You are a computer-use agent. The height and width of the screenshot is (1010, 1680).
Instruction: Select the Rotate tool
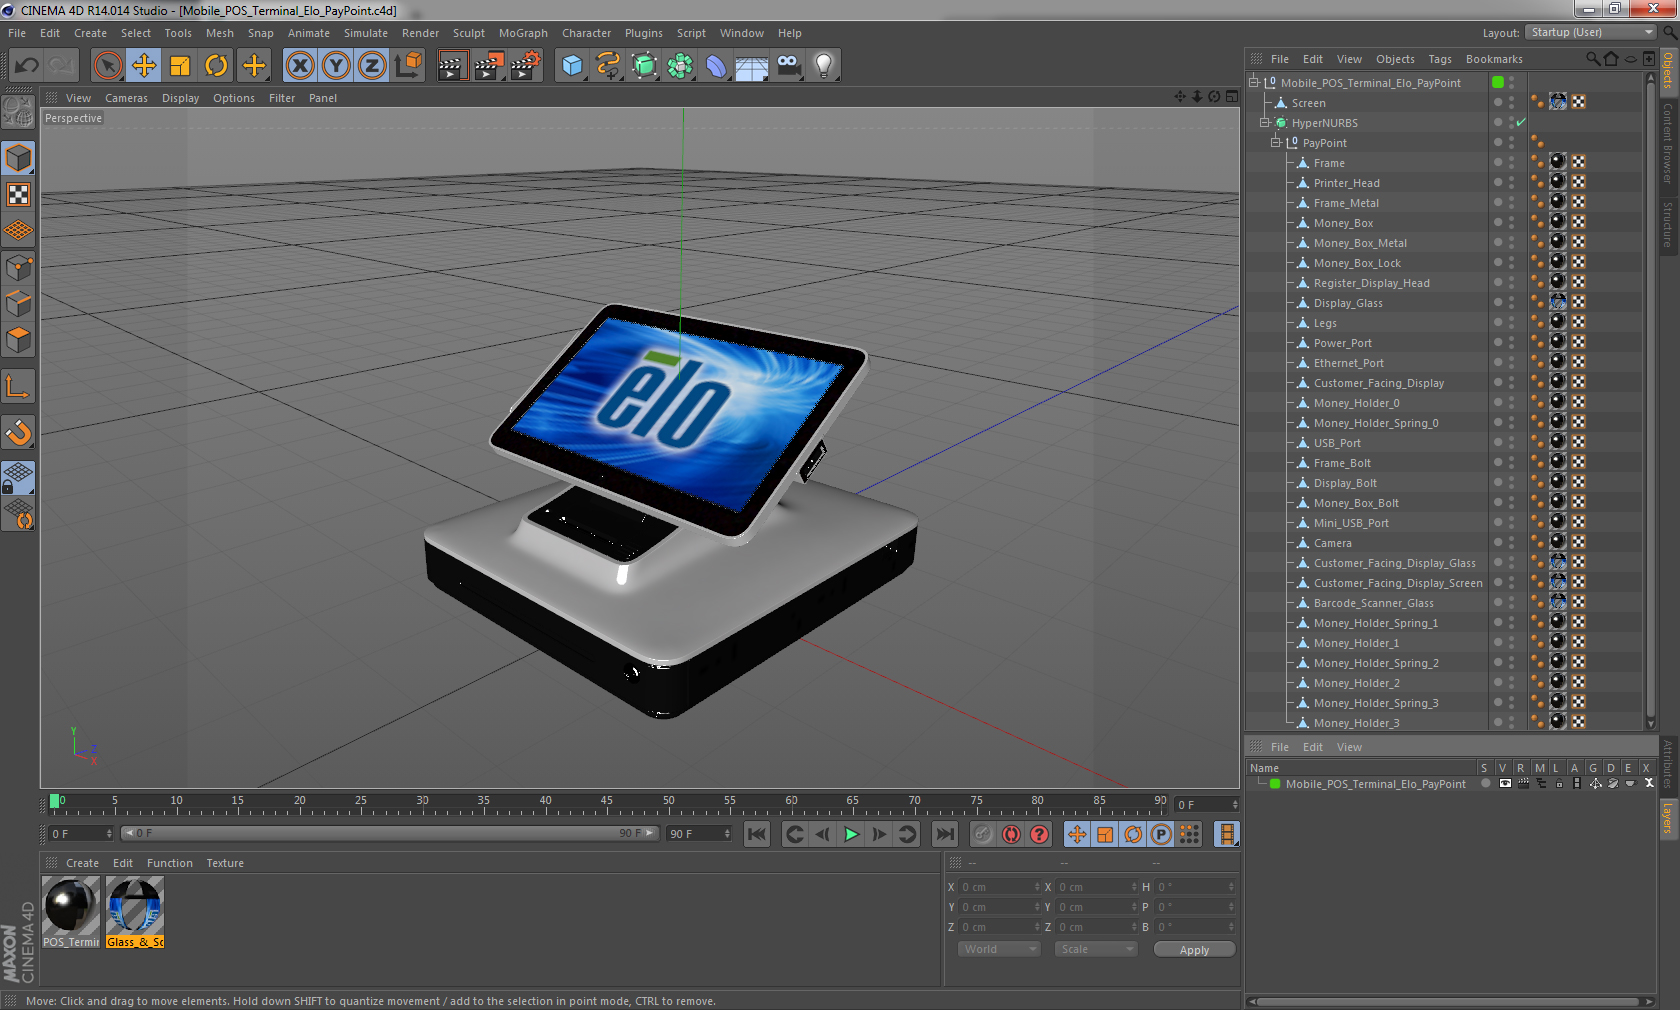point(217,65)
